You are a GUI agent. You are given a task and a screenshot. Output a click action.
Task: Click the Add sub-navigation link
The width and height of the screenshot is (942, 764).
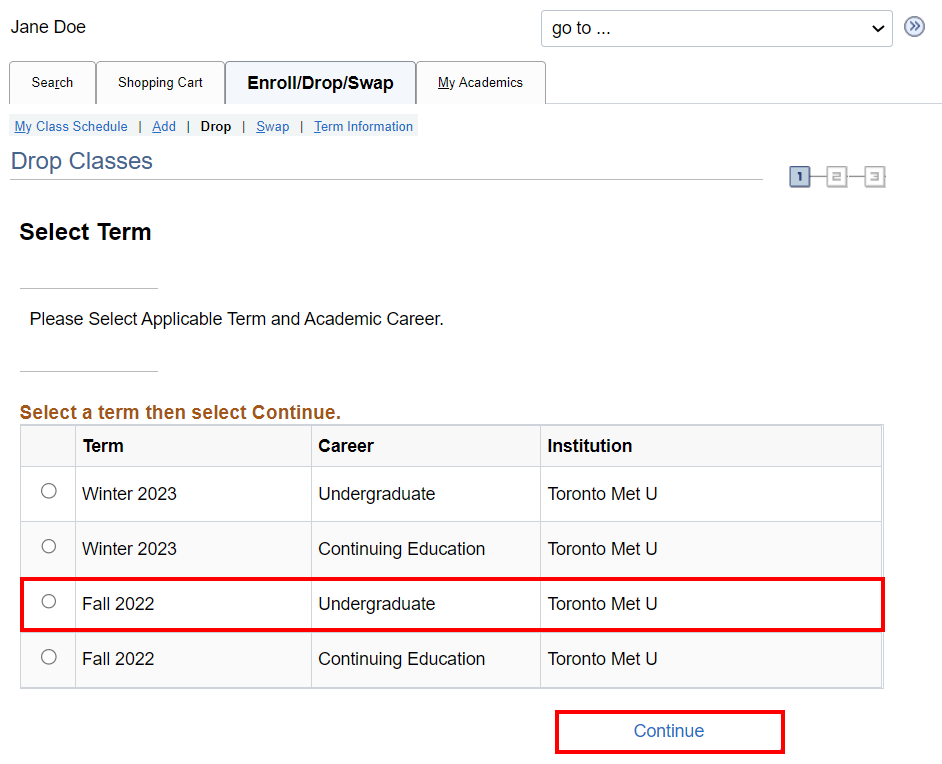coord(164,127)
